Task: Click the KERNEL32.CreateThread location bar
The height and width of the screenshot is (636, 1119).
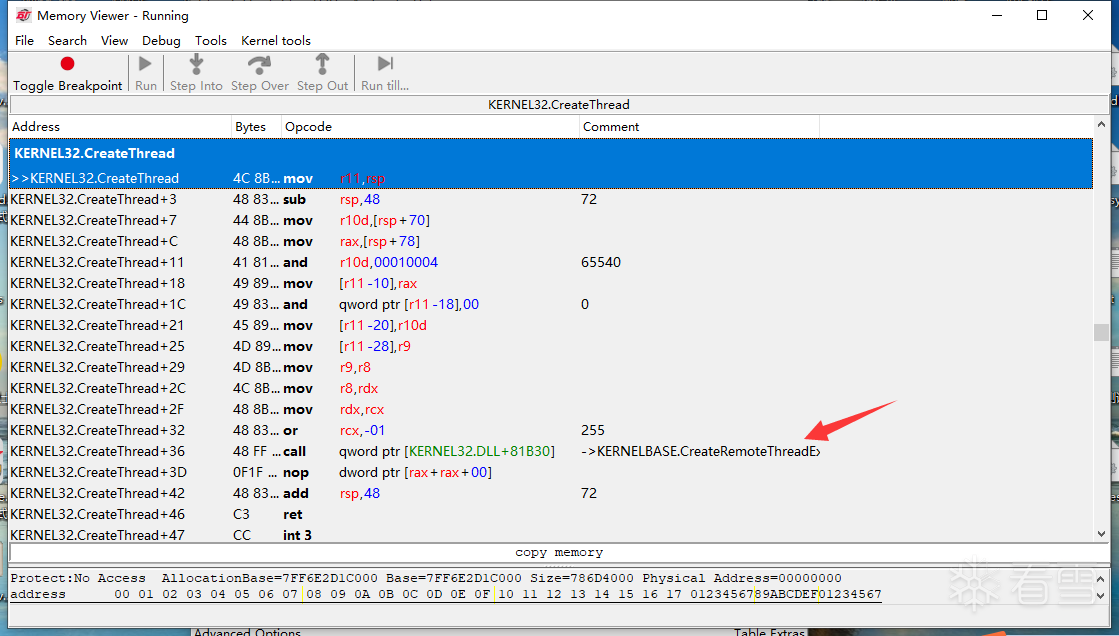Action: click(559, 105)
